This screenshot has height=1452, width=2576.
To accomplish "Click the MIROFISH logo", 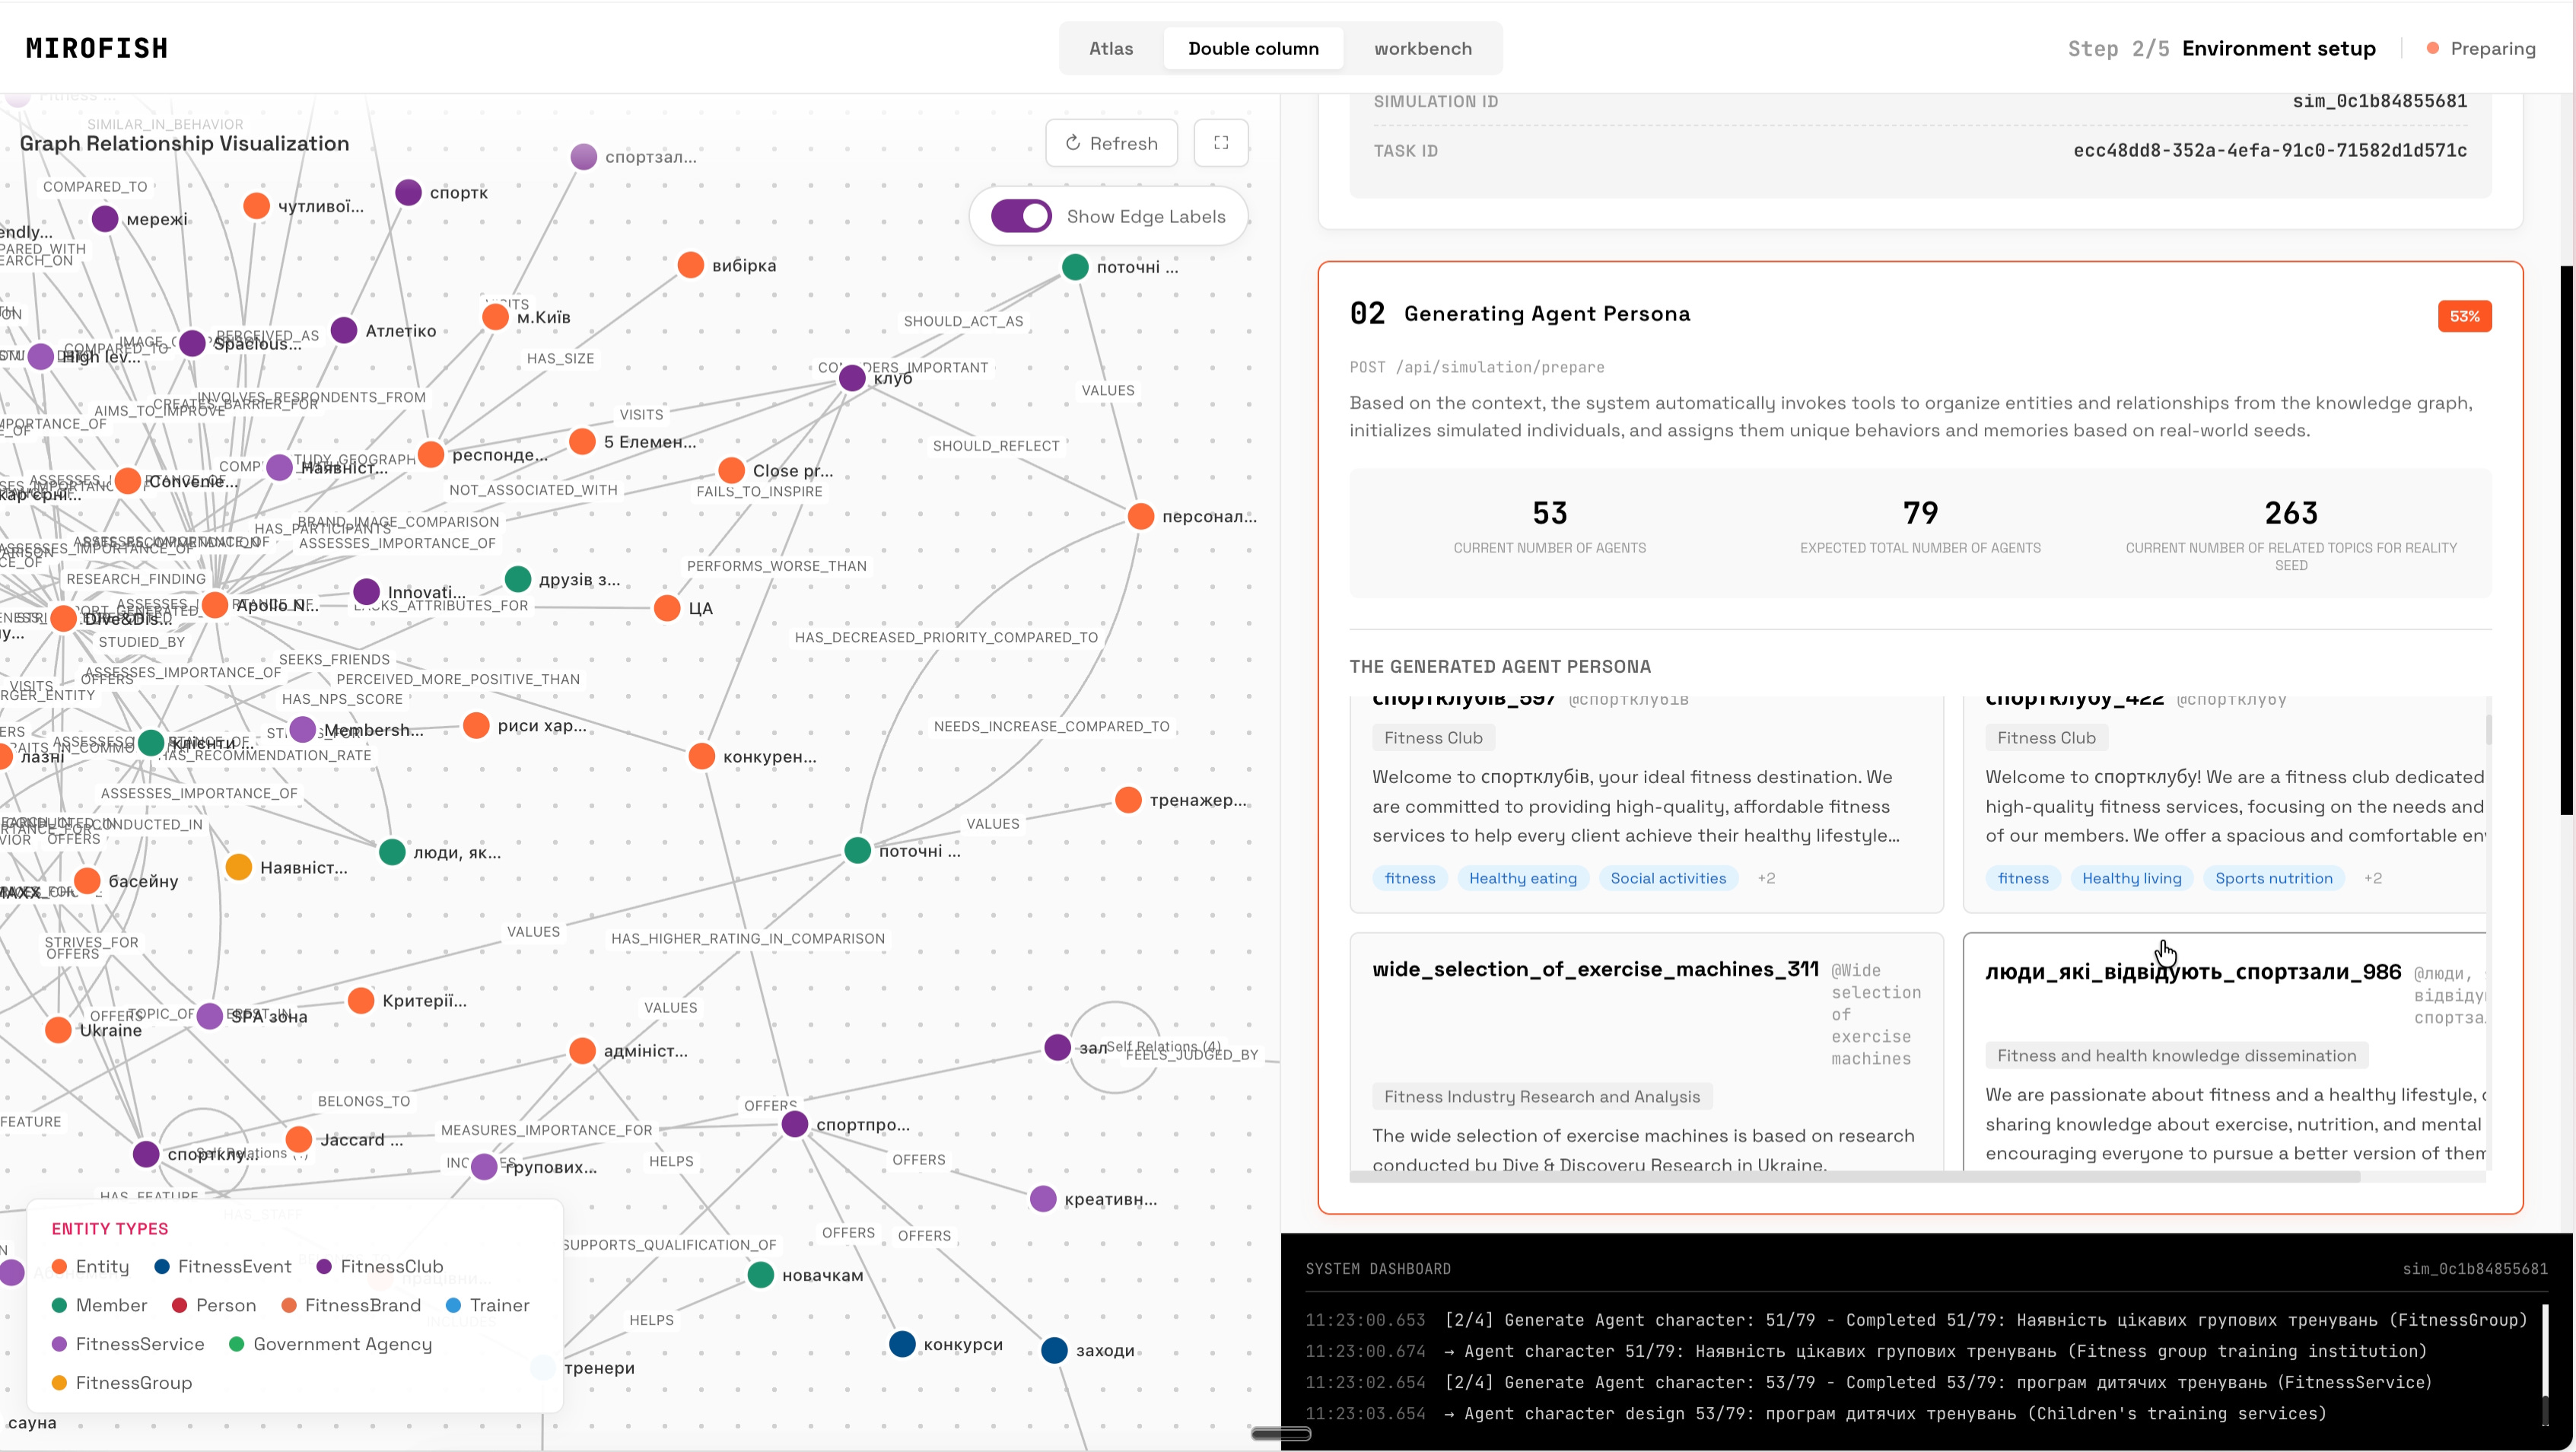I will (x=97, y=48).
